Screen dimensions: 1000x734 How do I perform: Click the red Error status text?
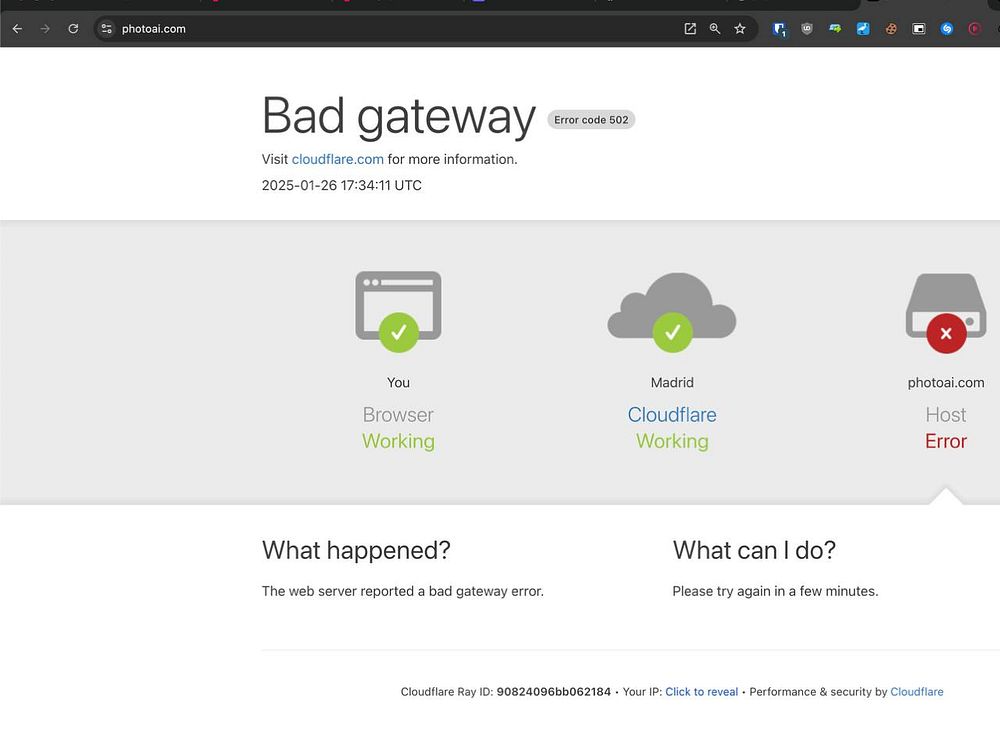[946, 441]
